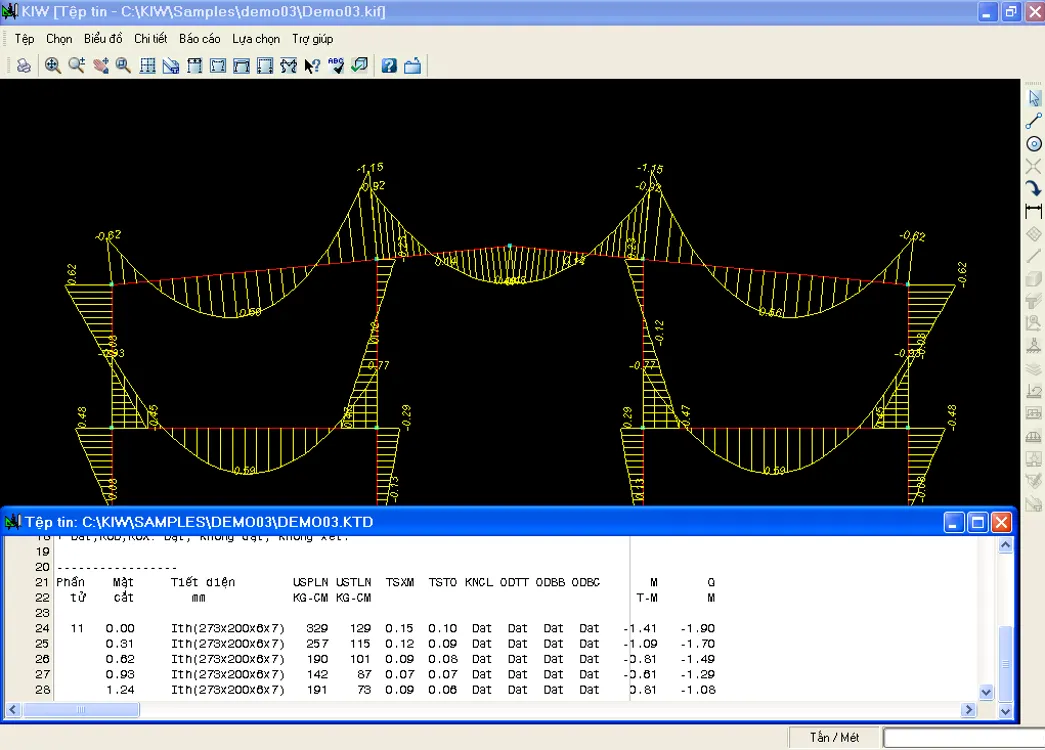Select the arrow pointer tool in right sidebar
1045x750 pixels.
[x=1034, y=98]
